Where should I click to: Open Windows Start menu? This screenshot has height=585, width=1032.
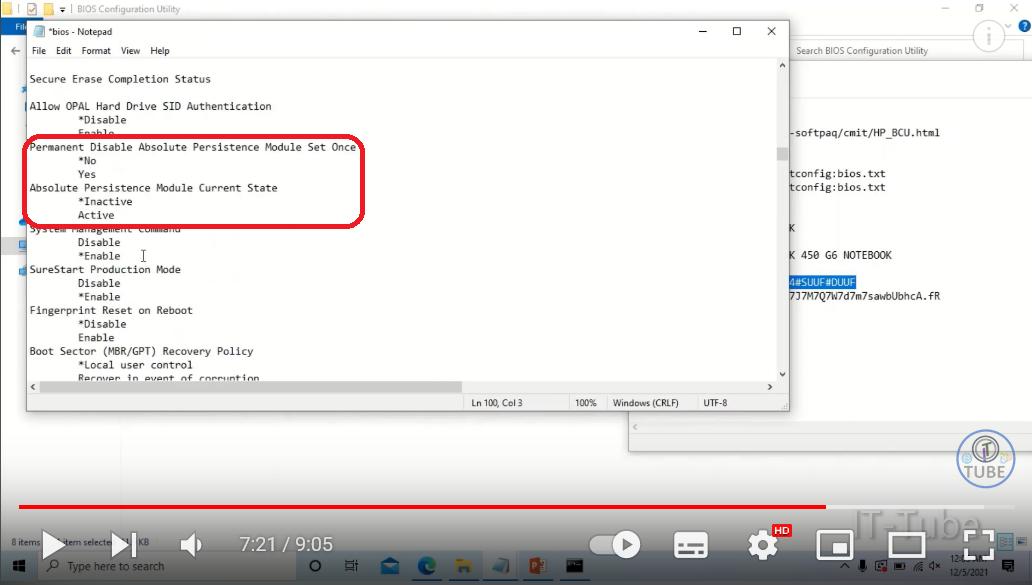coord(18,566)
